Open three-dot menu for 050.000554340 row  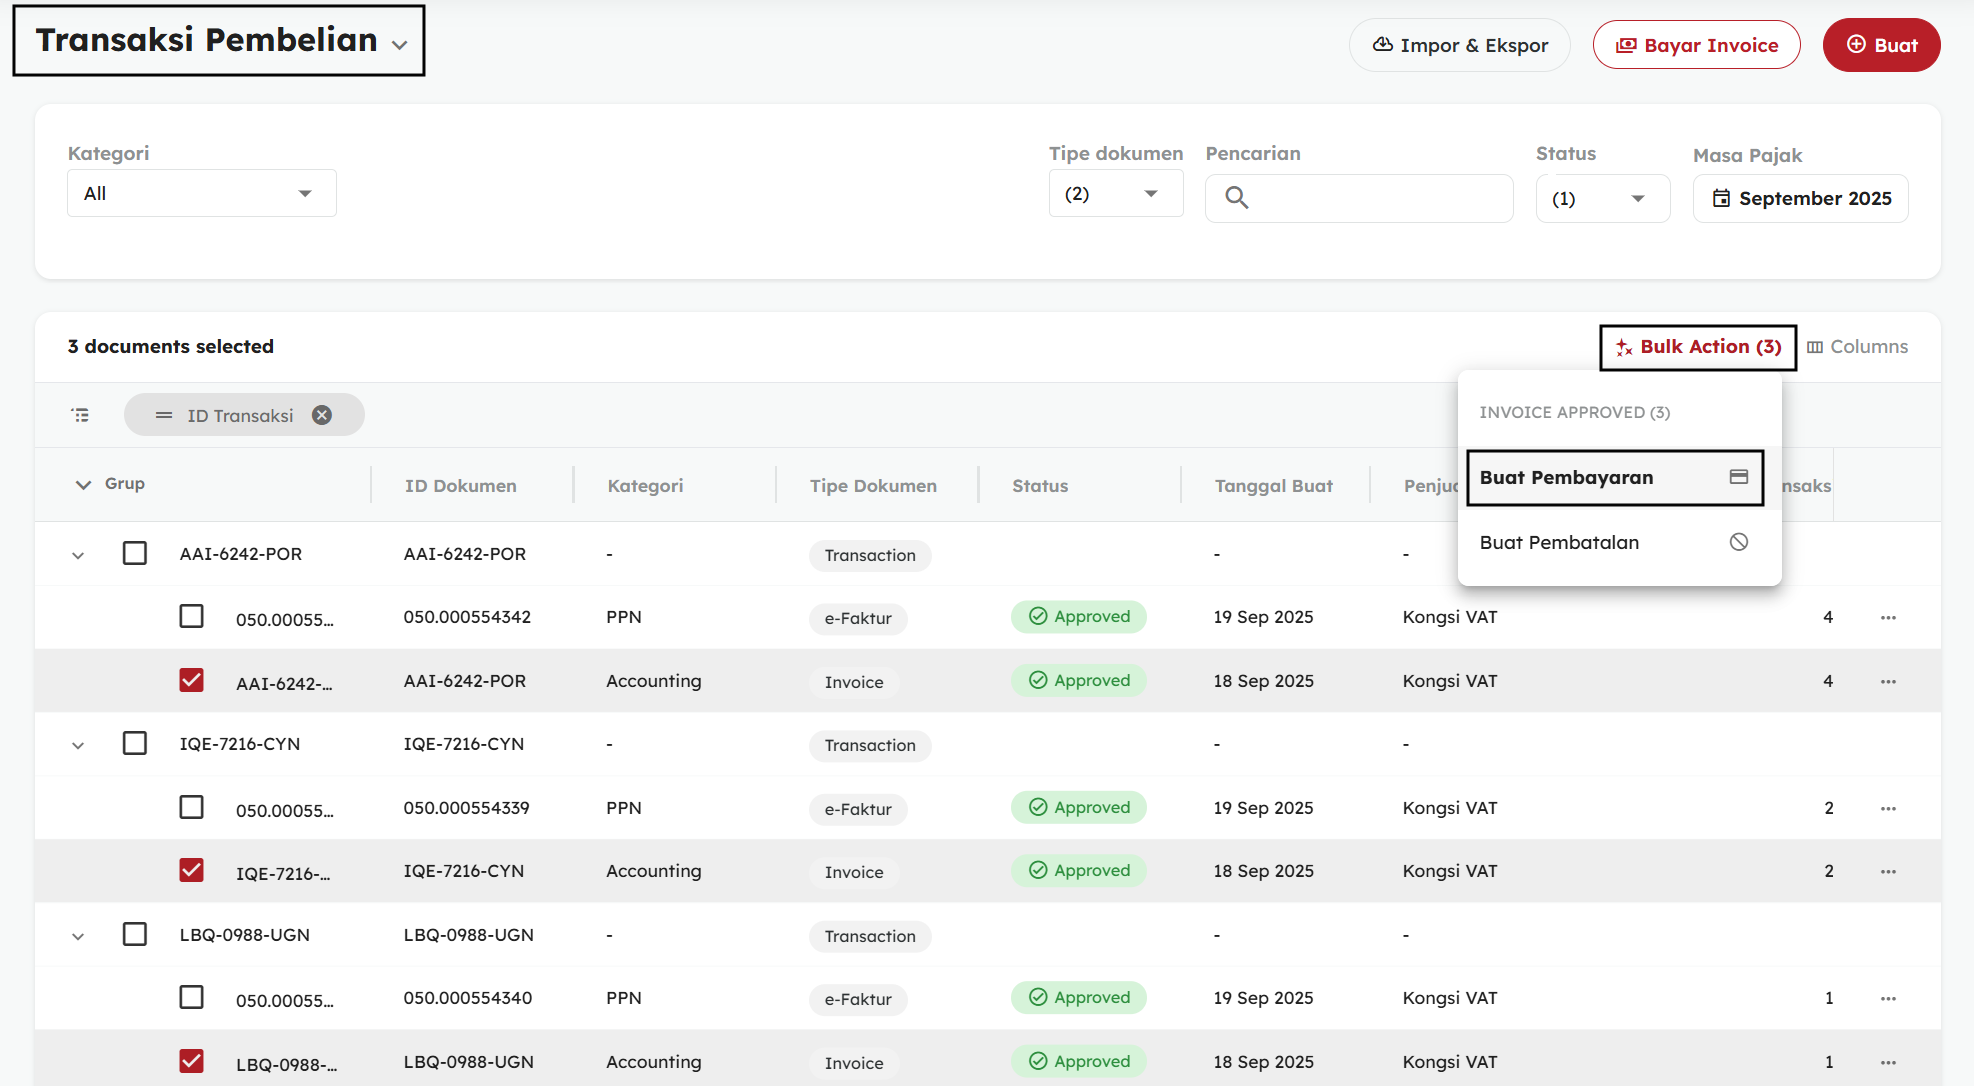(1887, 999)
